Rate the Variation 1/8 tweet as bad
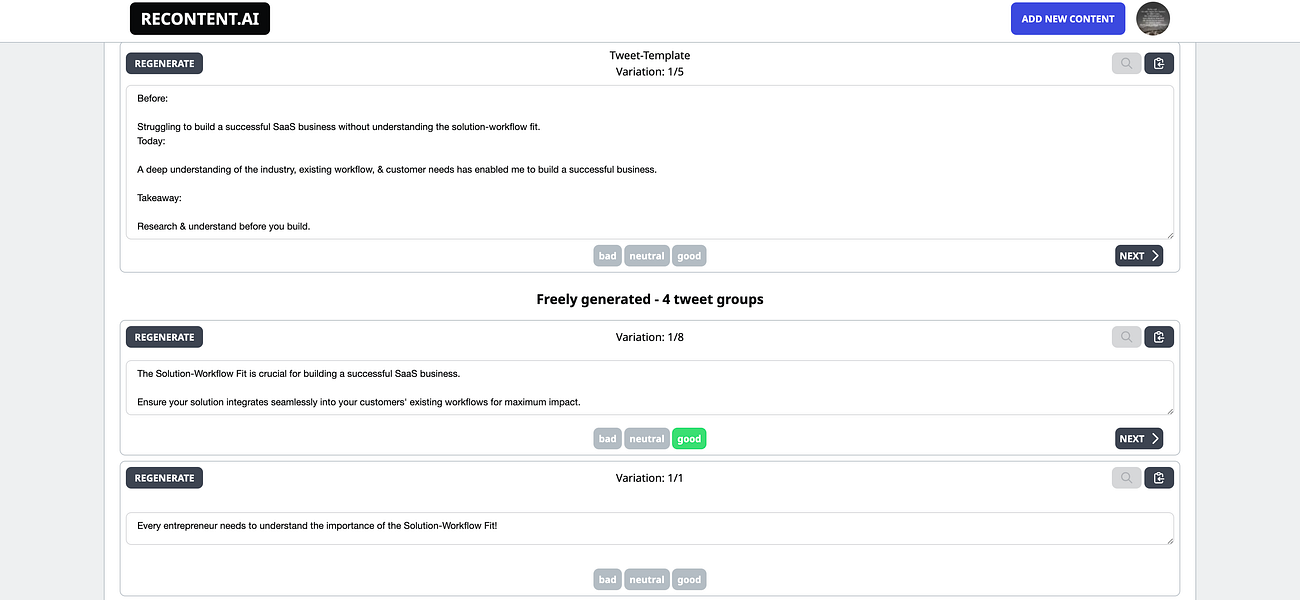 607,439
